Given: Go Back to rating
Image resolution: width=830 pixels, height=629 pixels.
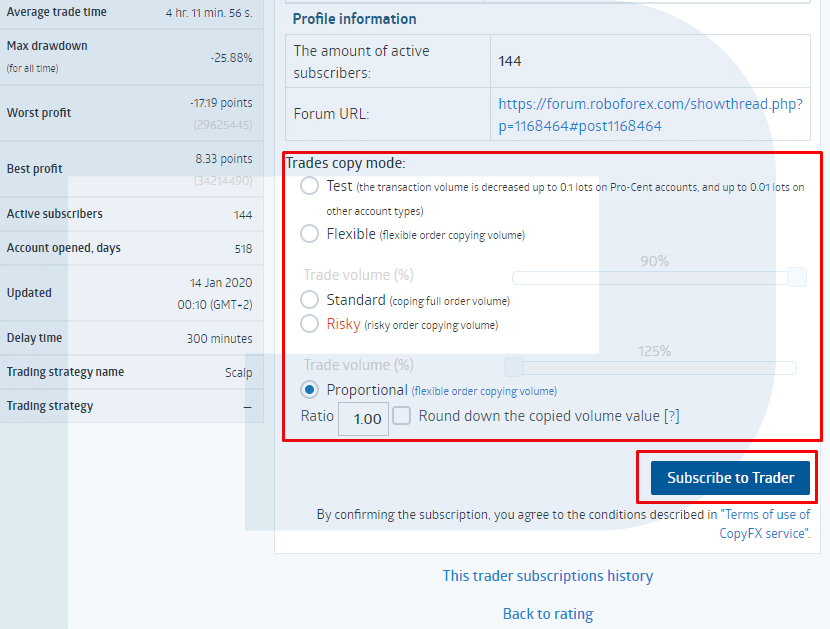Looking at the screenshot, I should (547, 614).
